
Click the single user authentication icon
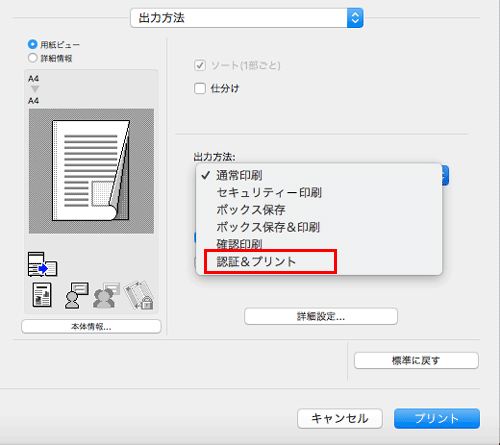pyautogui.click(x=76, y=295)
